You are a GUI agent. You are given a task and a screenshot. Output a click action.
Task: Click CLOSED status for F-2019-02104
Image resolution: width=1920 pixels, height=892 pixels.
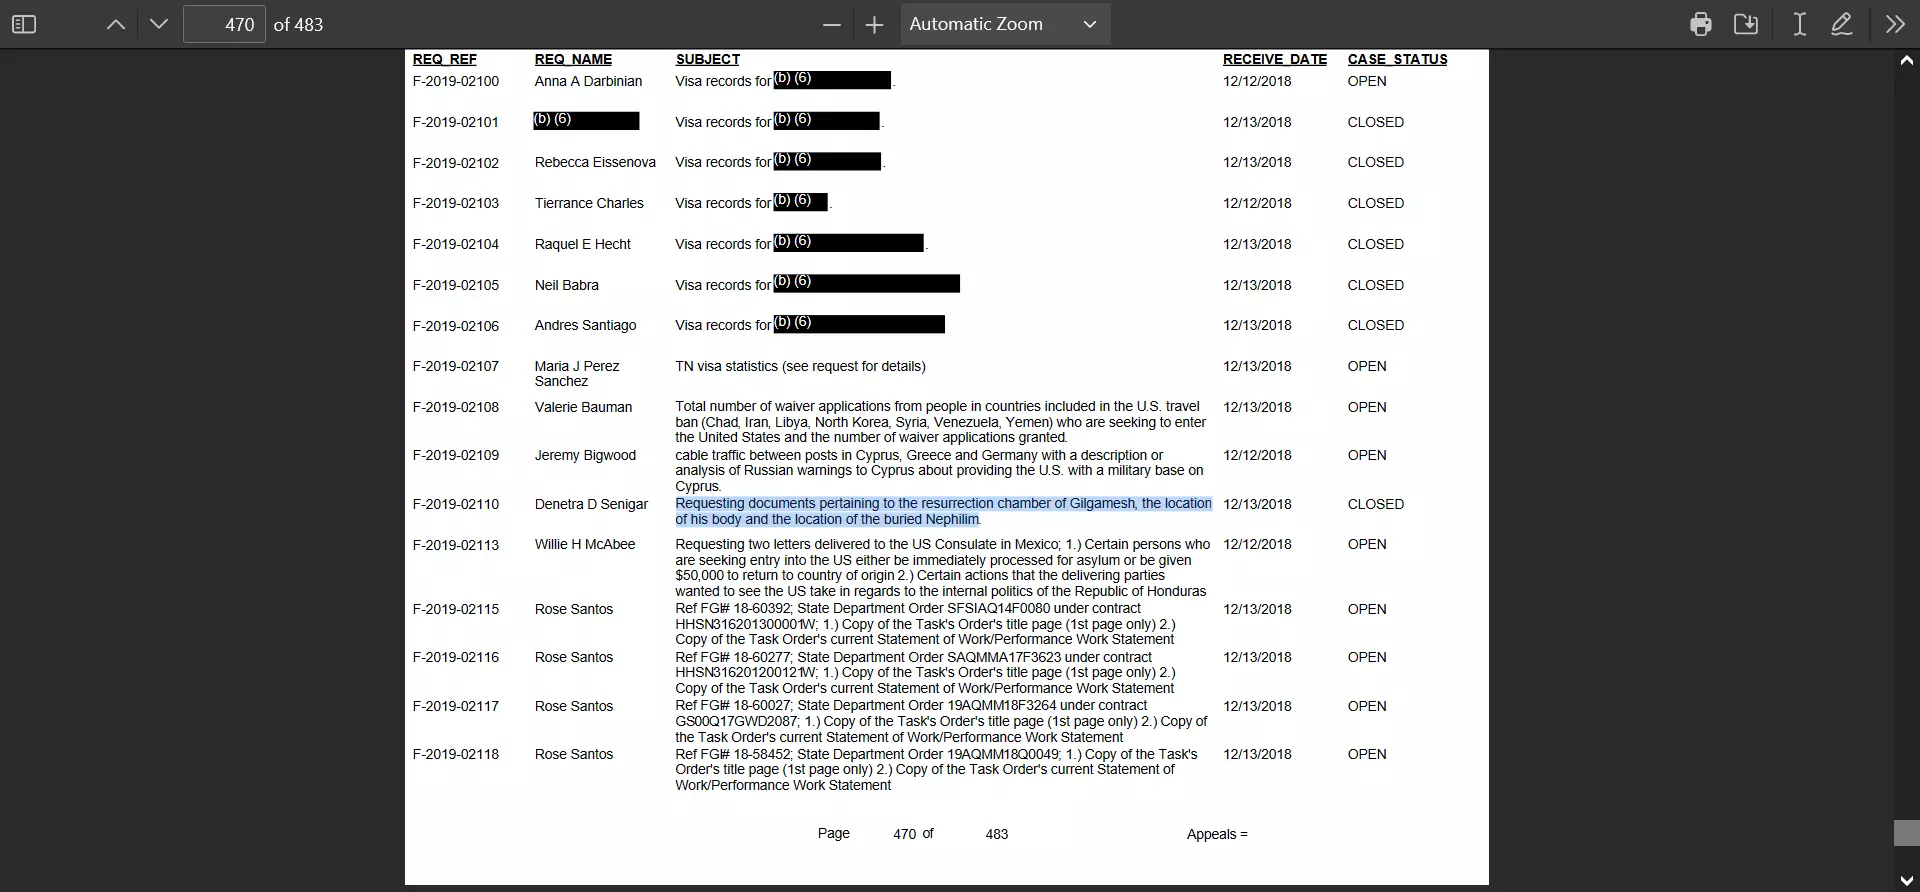coord(1375,244)
